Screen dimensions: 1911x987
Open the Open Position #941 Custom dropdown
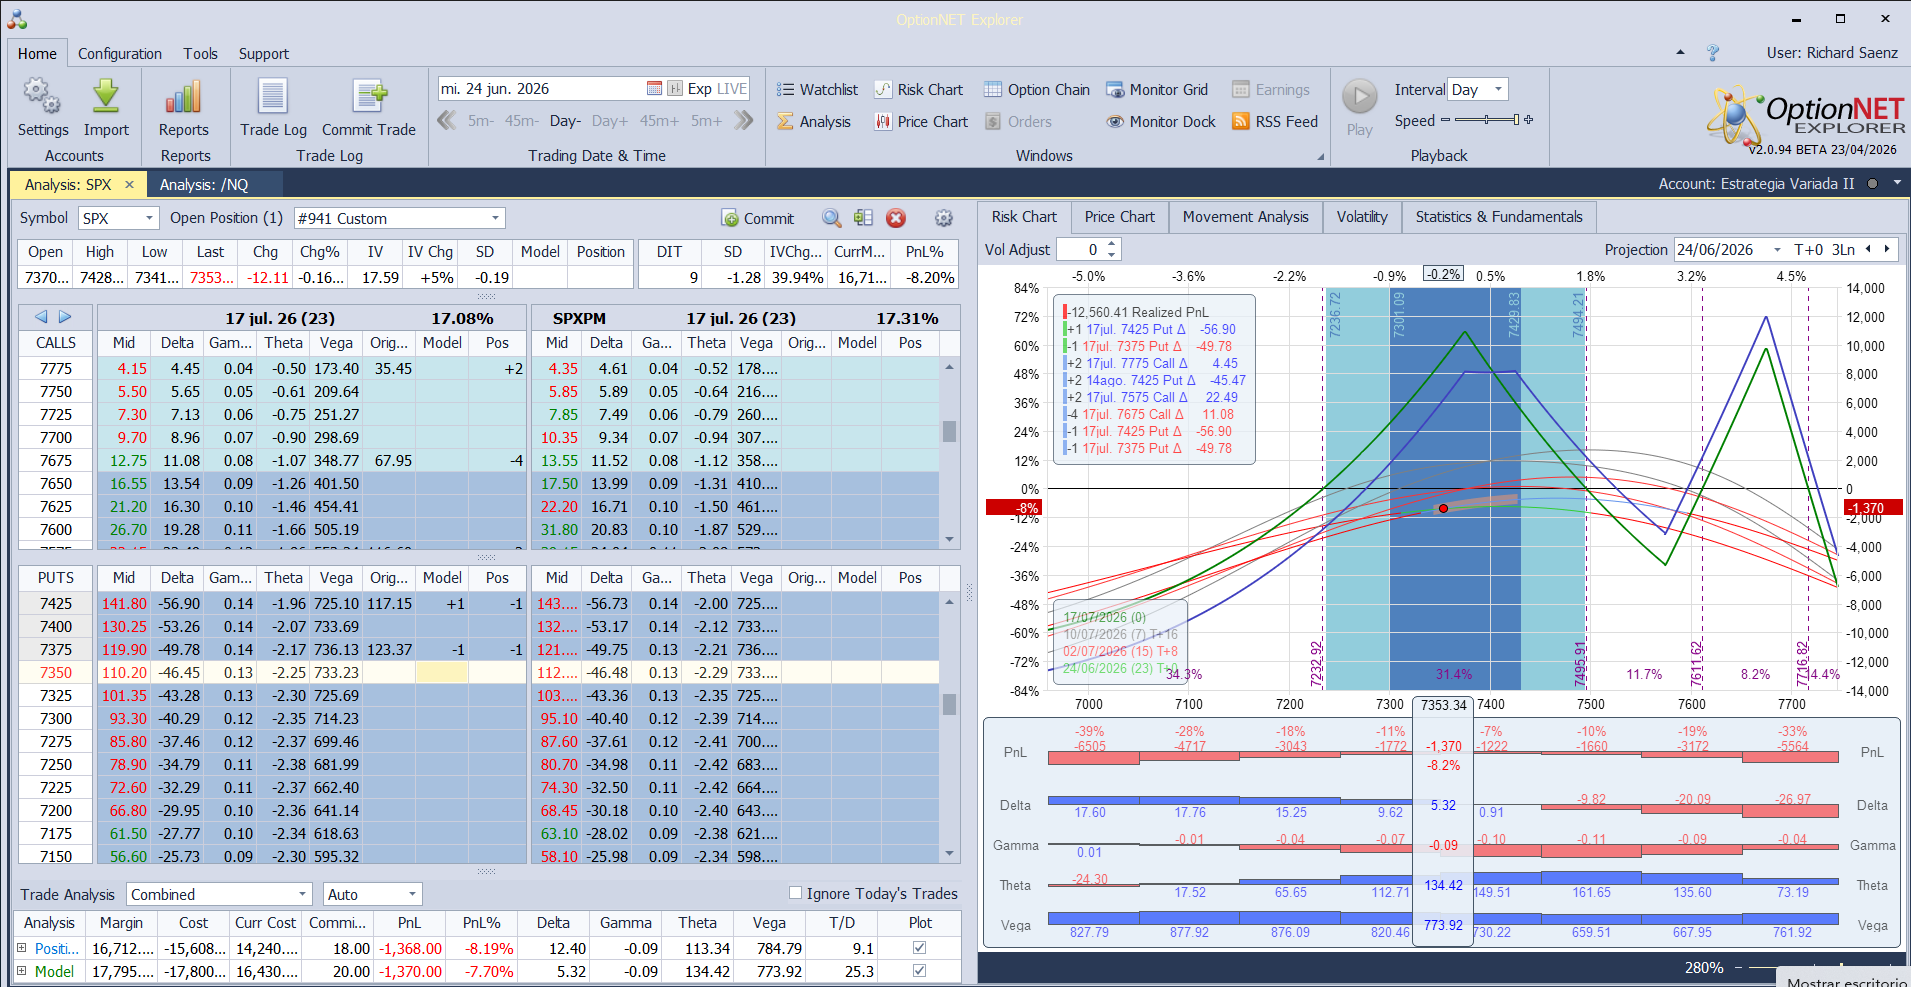coord(495,218)
